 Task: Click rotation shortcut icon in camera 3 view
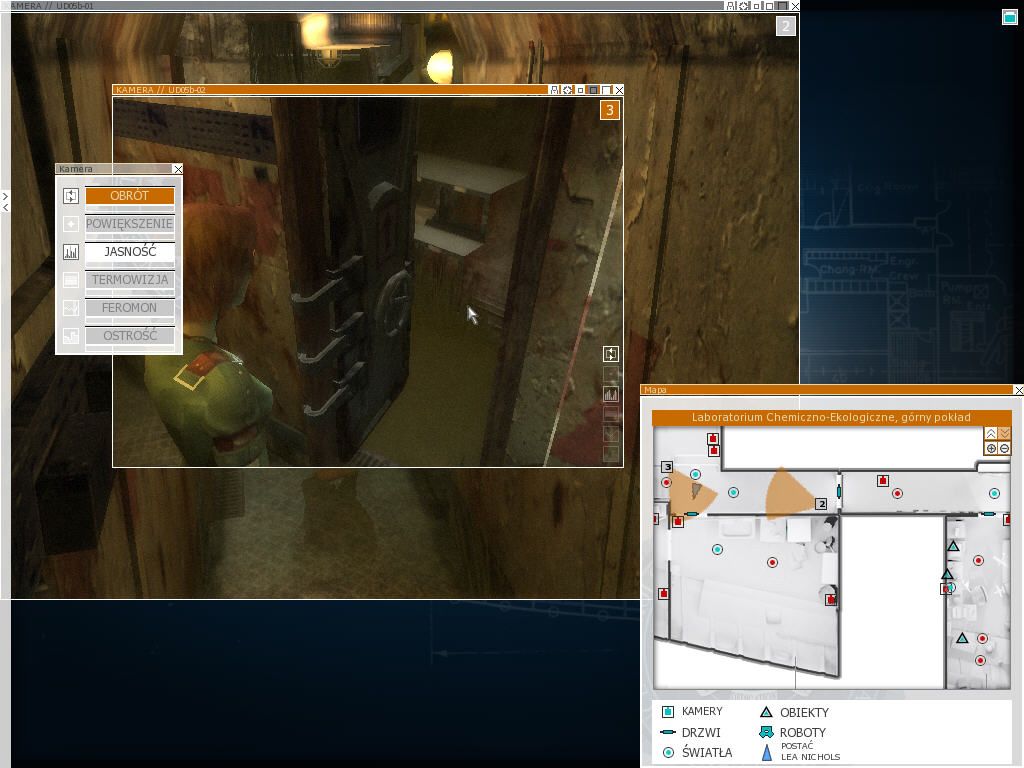click(611, 354)
